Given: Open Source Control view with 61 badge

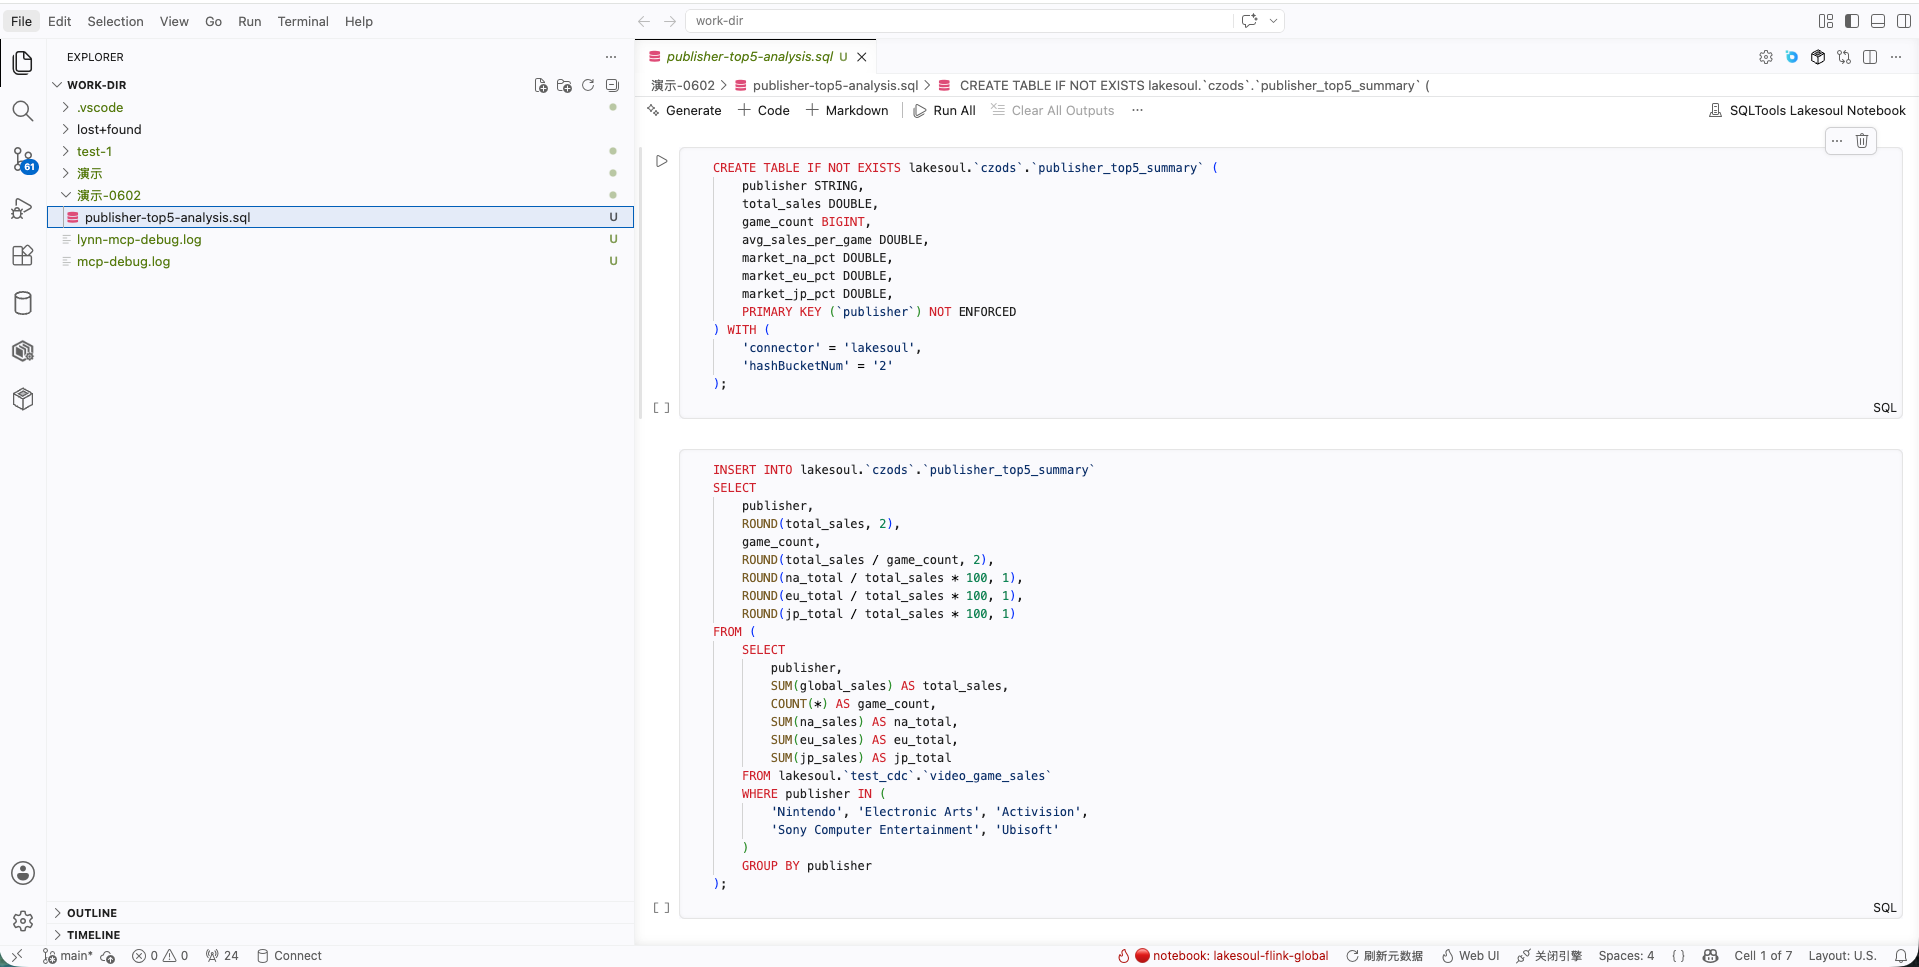Looking at the screenshot, I should [x=23, y=160].
